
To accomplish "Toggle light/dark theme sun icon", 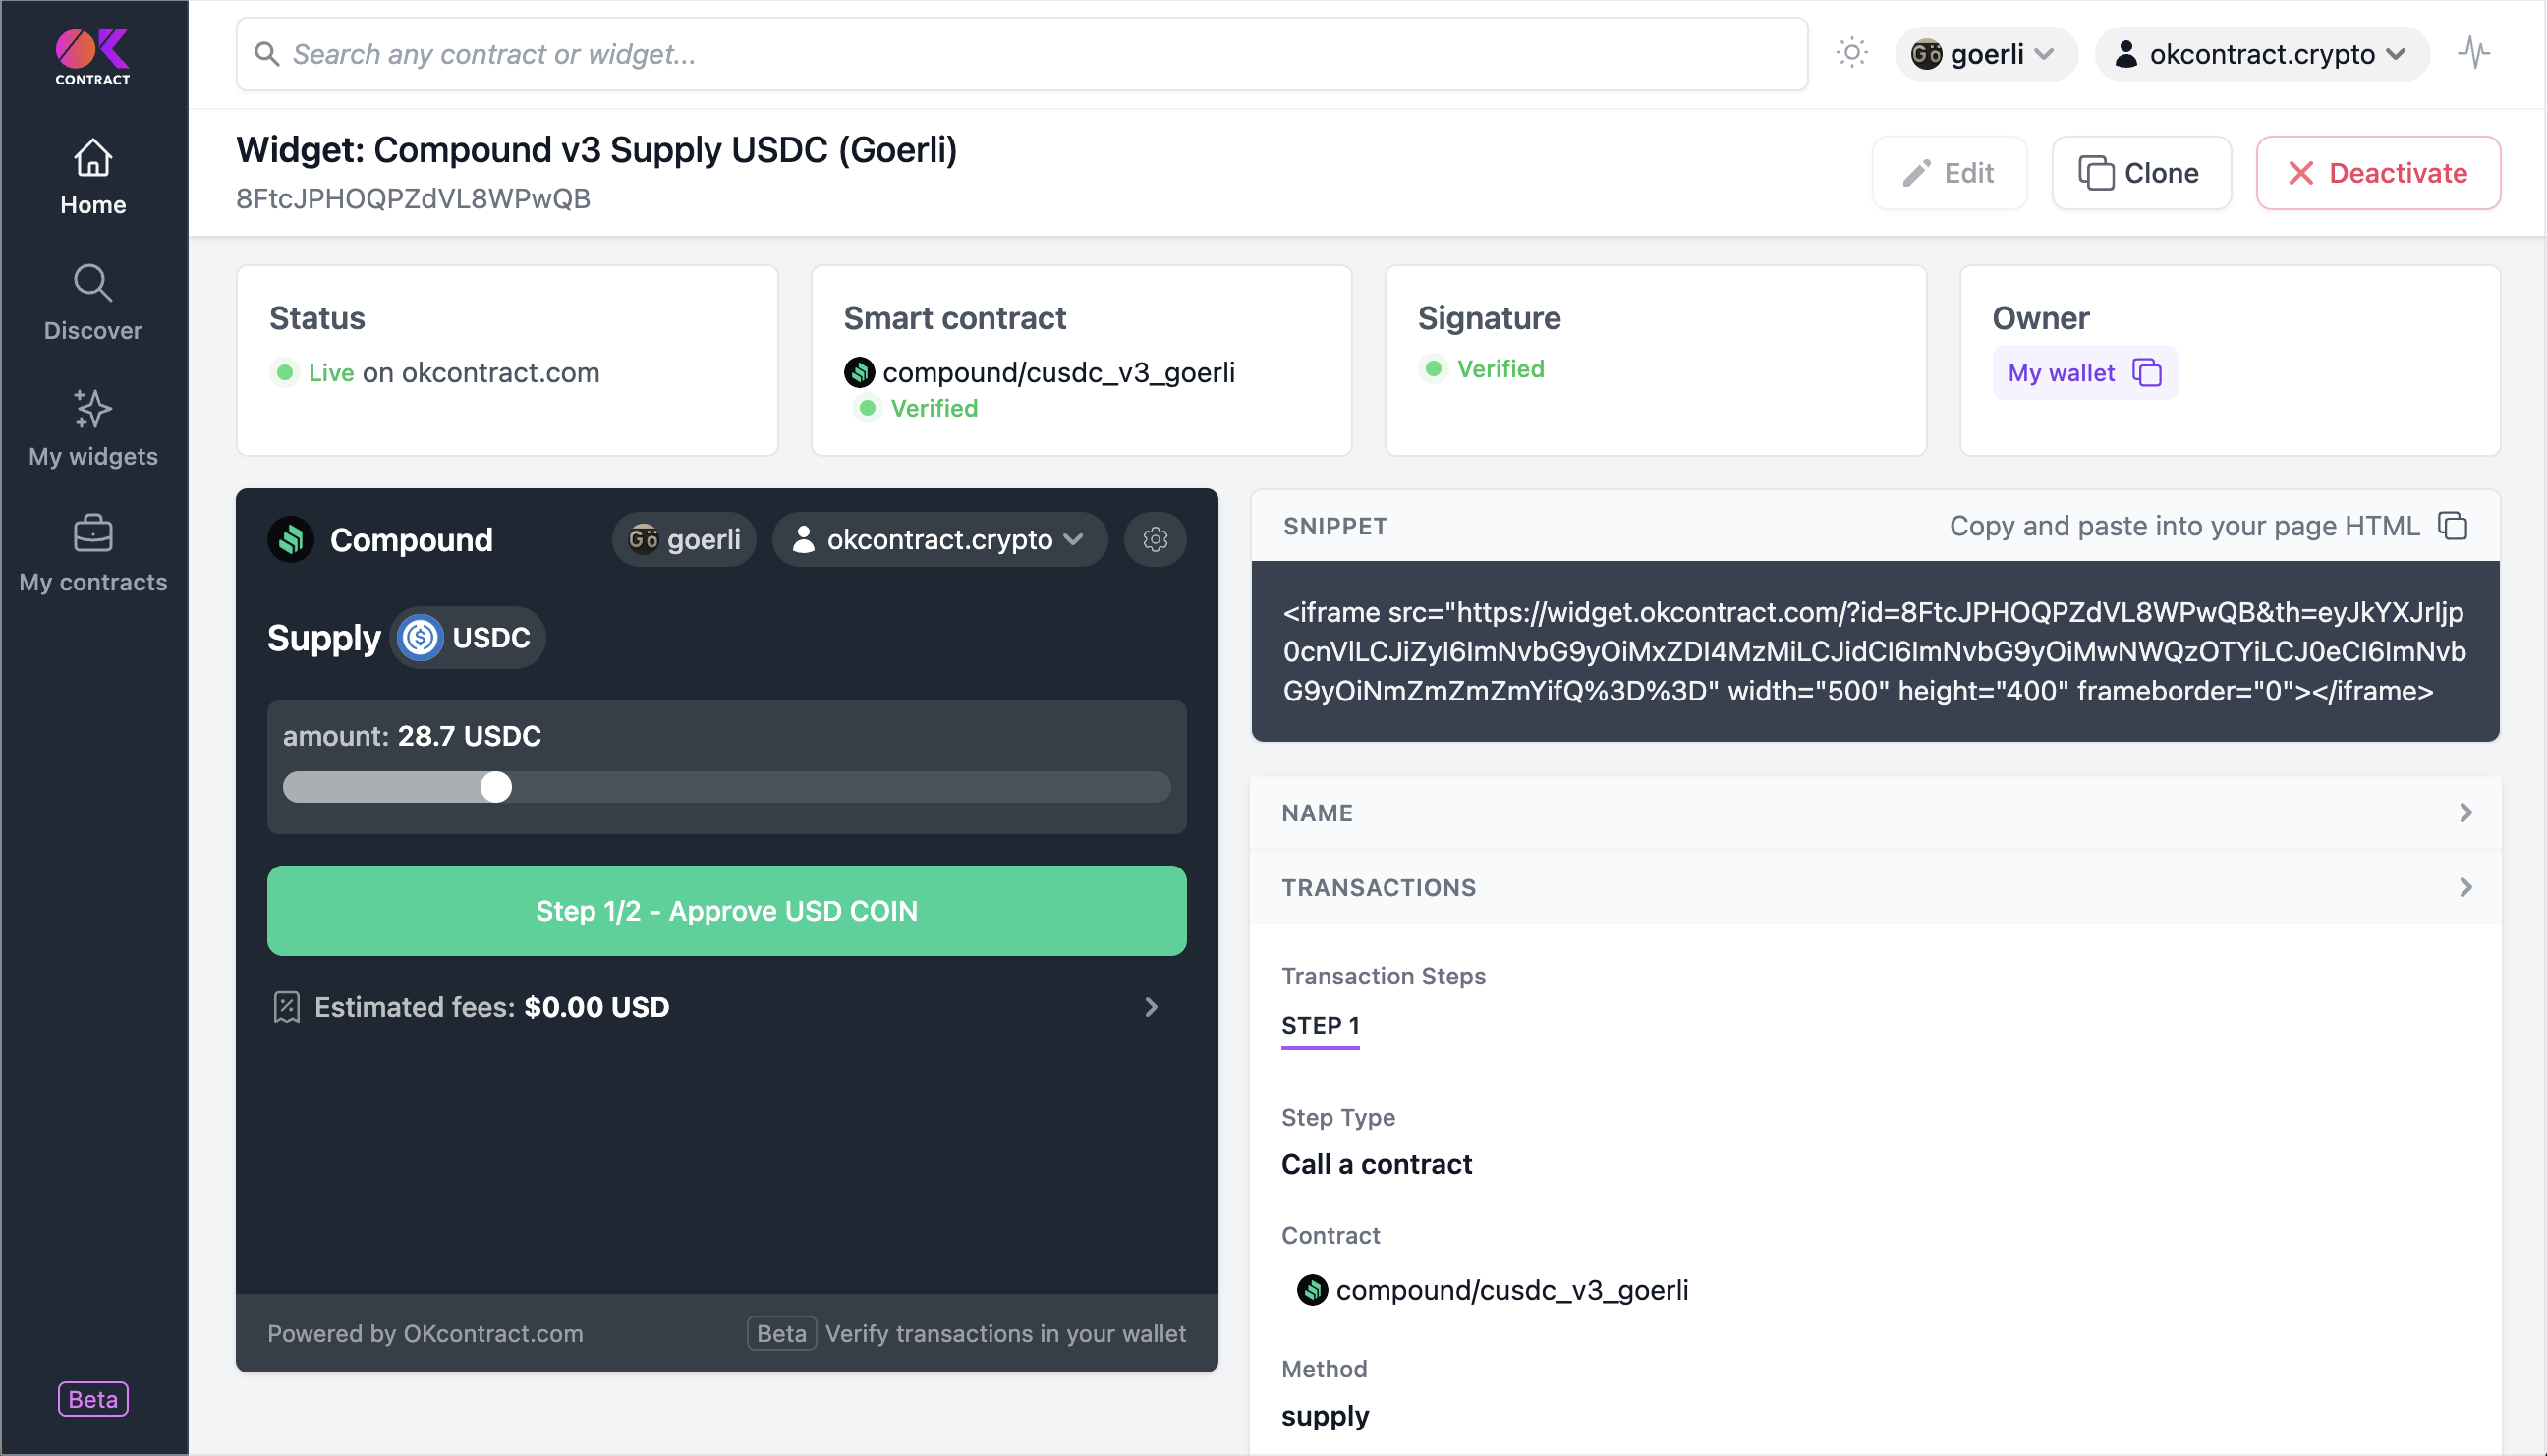I will point(1851,53).
